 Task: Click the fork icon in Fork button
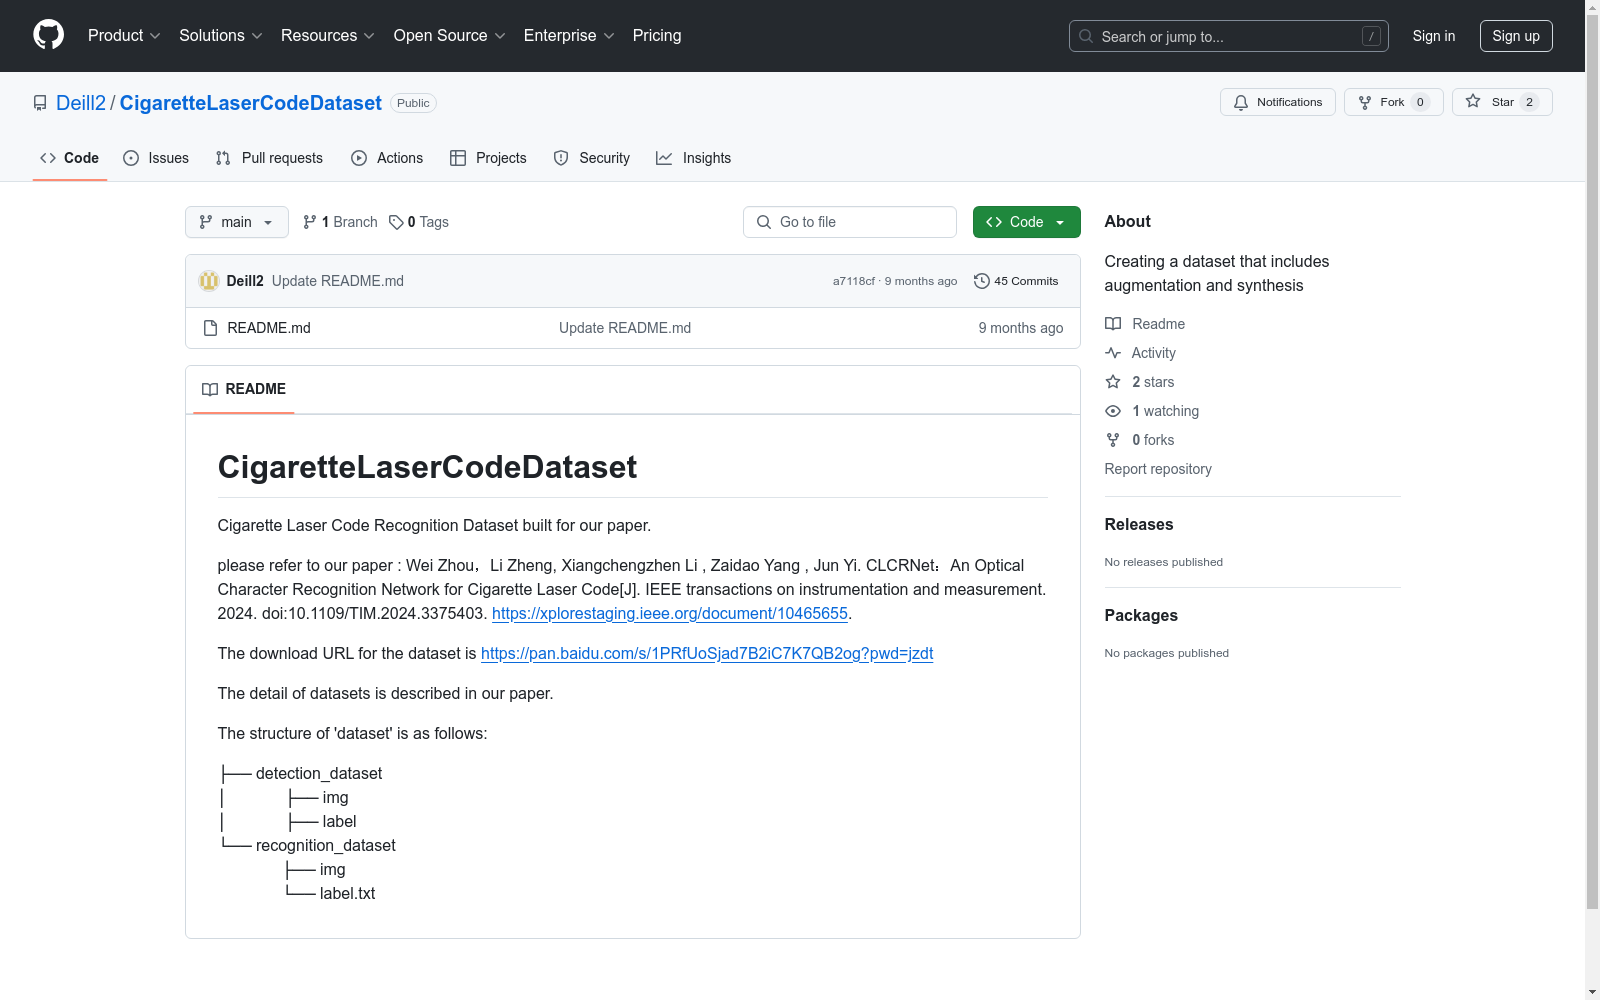(x=1365, y=102)
